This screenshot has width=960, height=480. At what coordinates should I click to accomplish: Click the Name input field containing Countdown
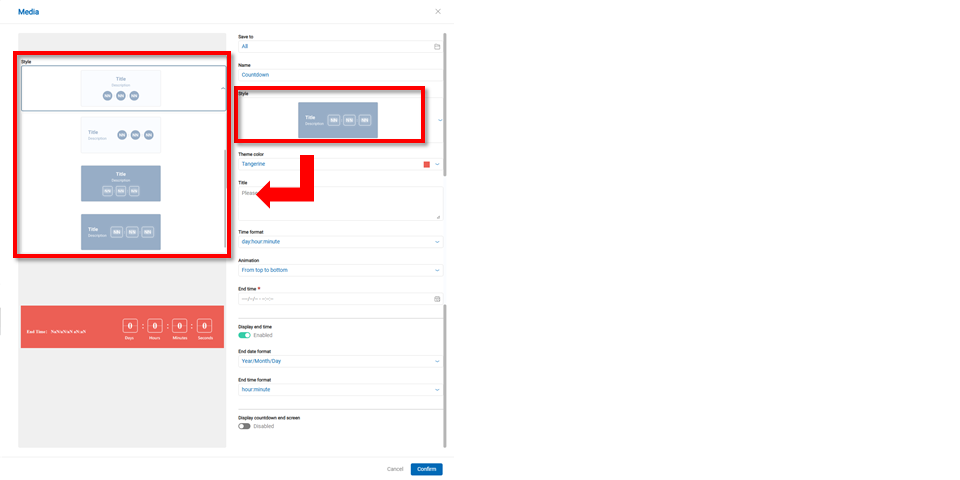coord(339,74)
